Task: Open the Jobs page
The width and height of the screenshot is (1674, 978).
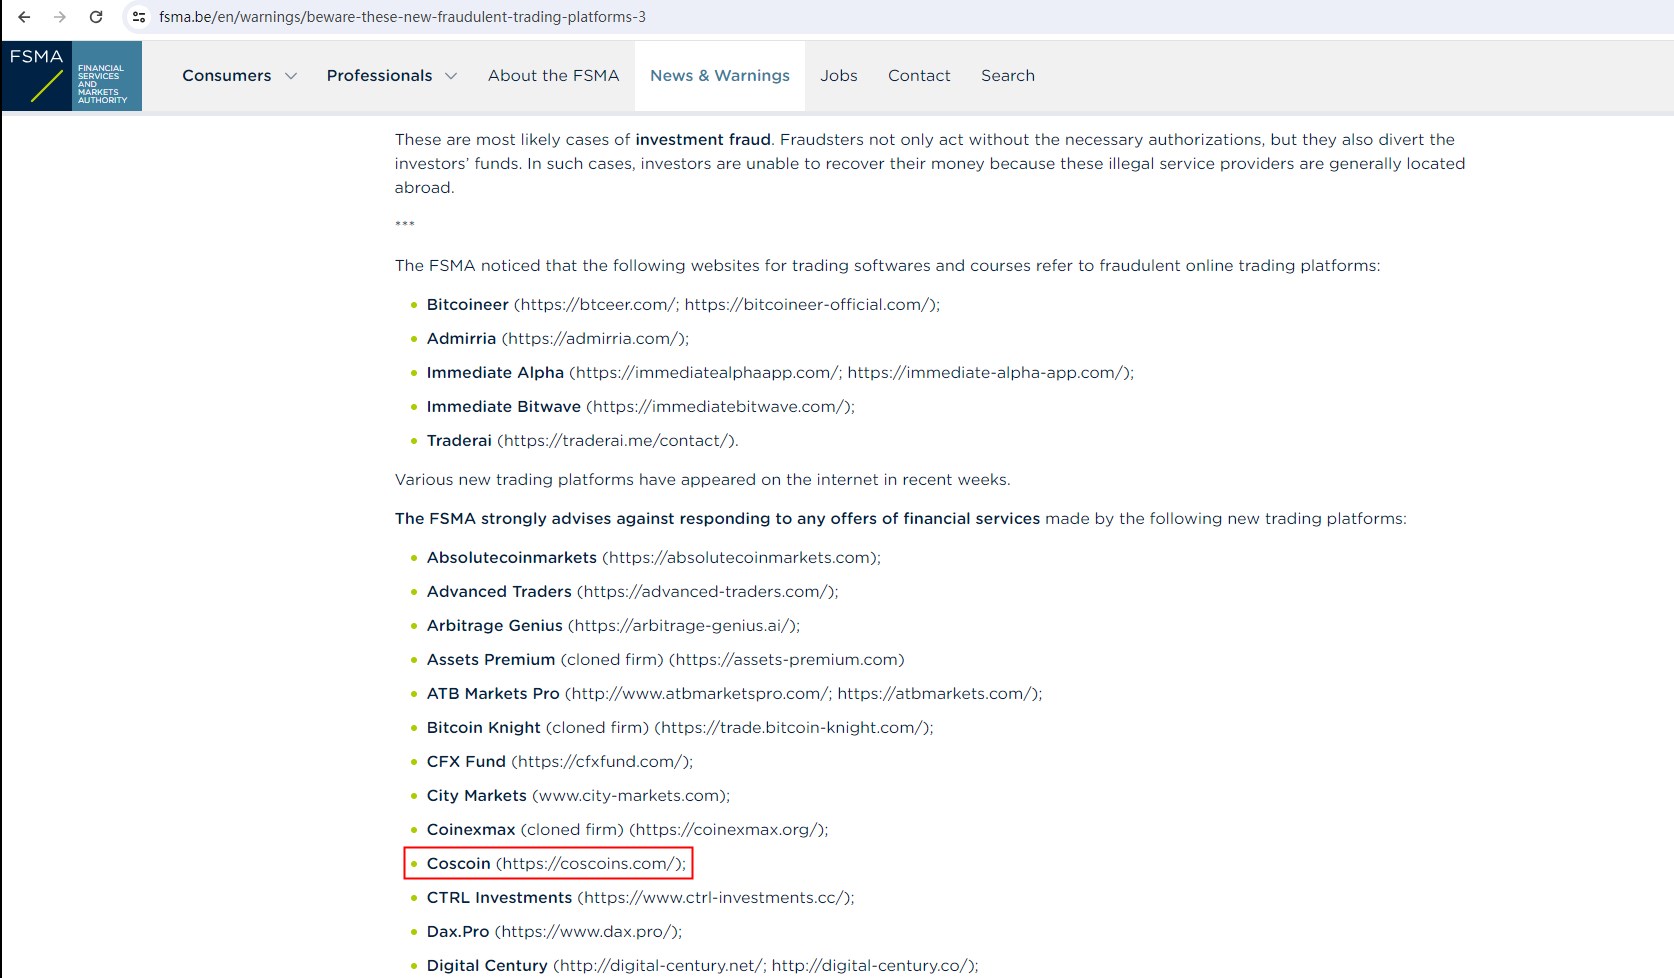Action: (838, 76)
